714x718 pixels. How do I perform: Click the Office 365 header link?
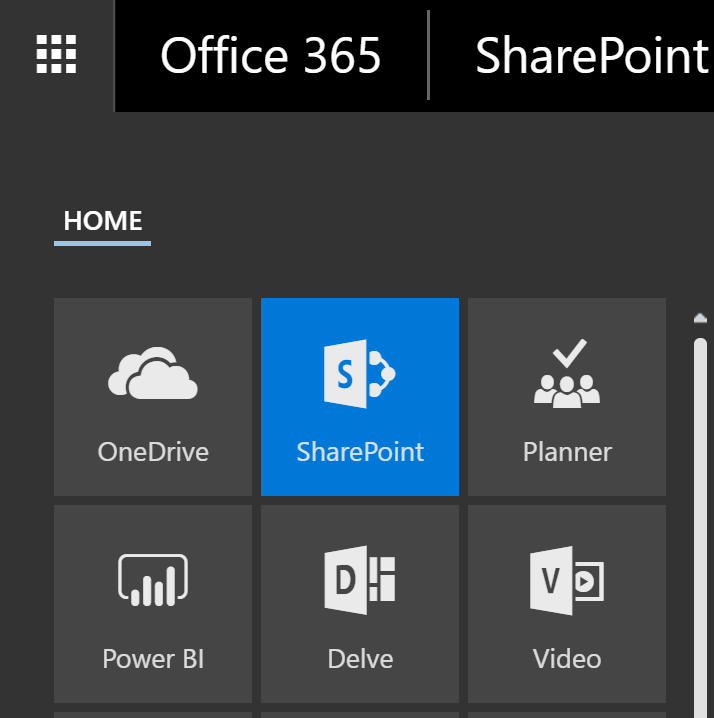[x=271, y=56]
